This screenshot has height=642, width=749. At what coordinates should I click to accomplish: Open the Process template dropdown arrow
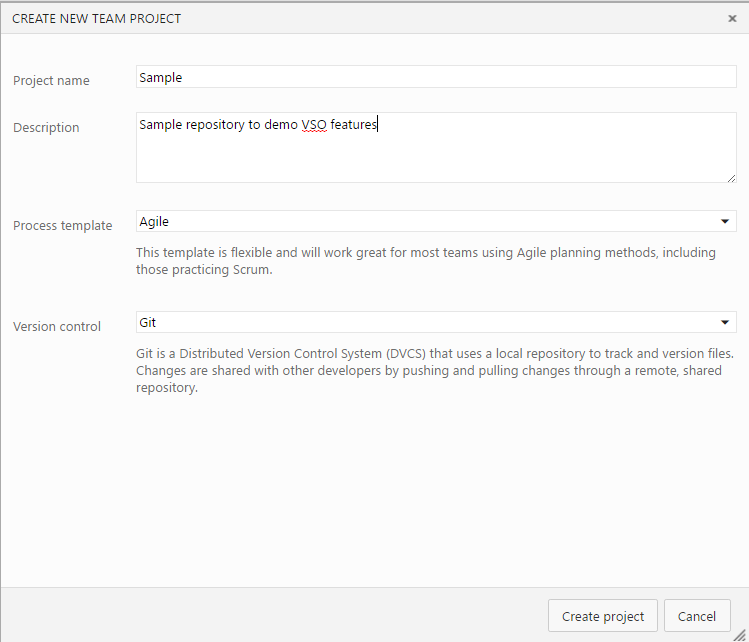tap(724, 222)
